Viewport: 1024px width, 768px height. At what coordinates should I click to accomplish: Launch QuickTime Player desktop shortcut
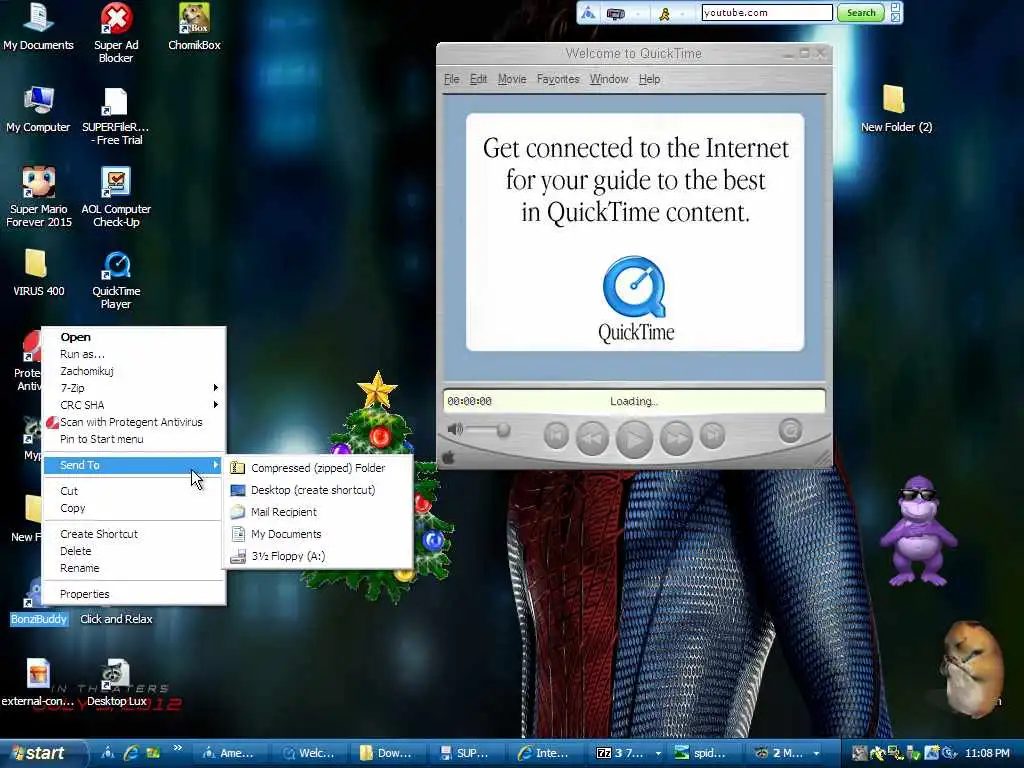pos(116,281)
